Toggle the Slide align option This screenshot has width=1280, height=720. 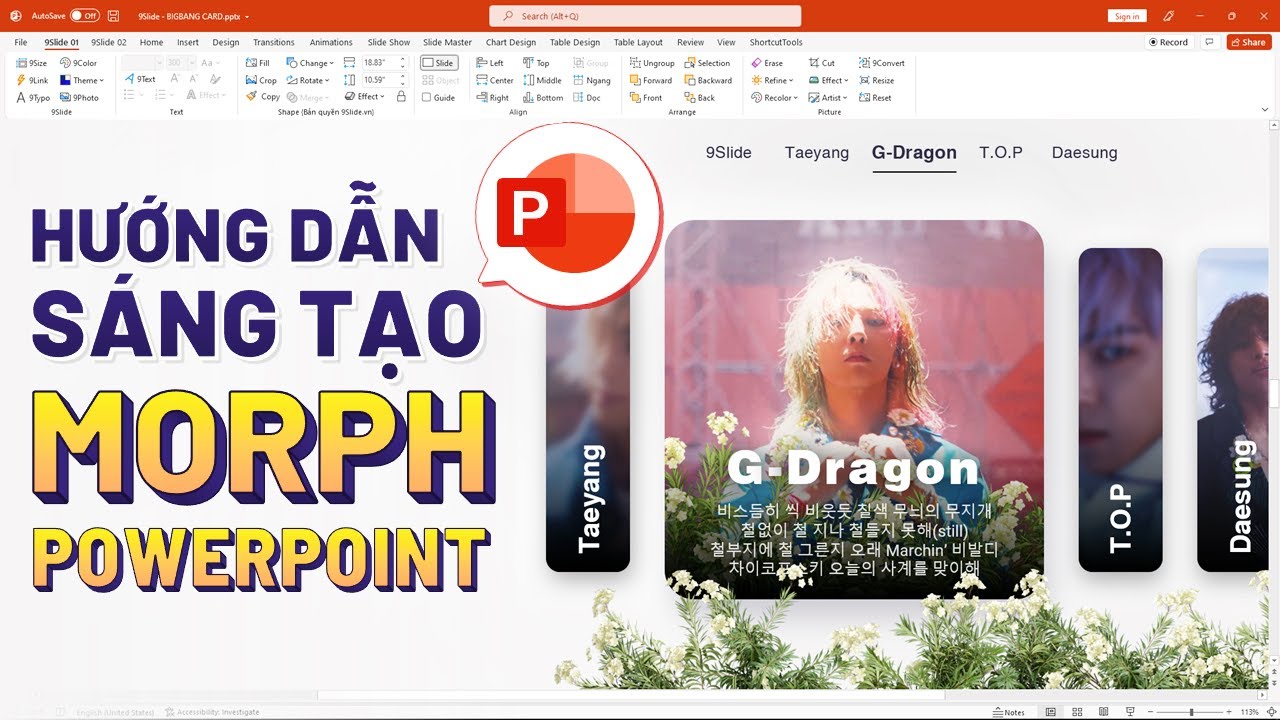438,63
